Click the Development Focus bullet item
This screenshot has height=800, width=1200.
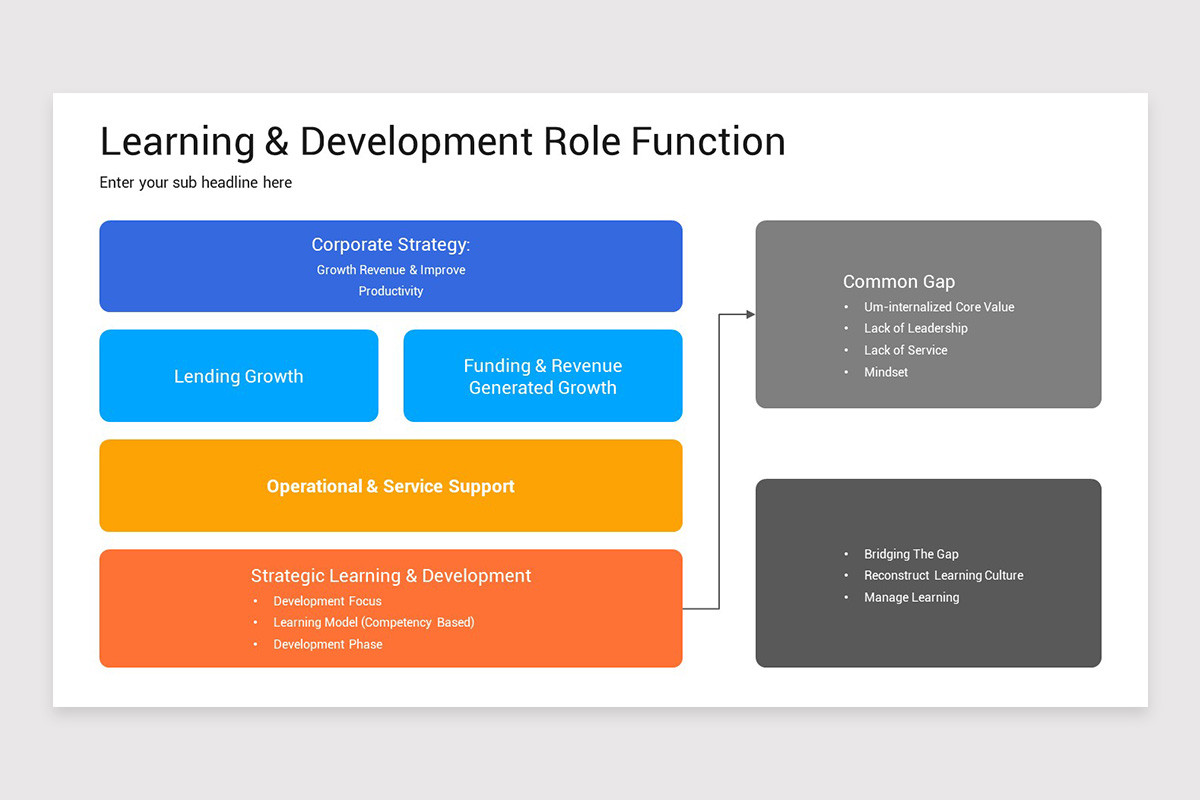point(328,601)
